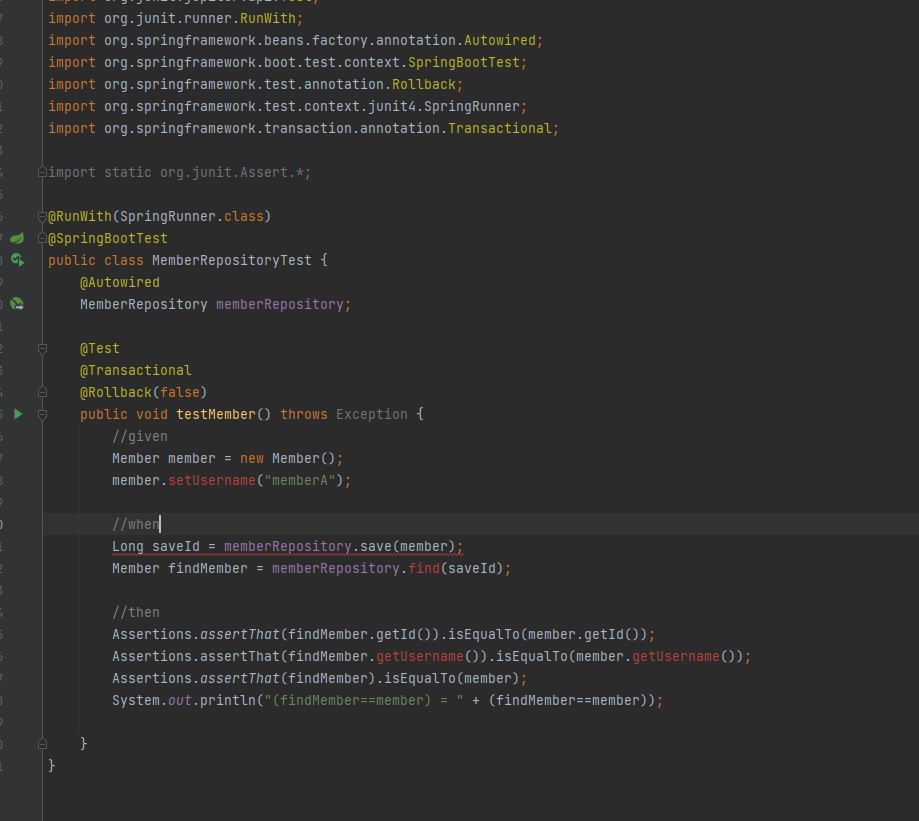Collapse the testMember method body fold marker
Viewport: 919px width, 821px height.
pyautogui.click(x=42, y=414)
